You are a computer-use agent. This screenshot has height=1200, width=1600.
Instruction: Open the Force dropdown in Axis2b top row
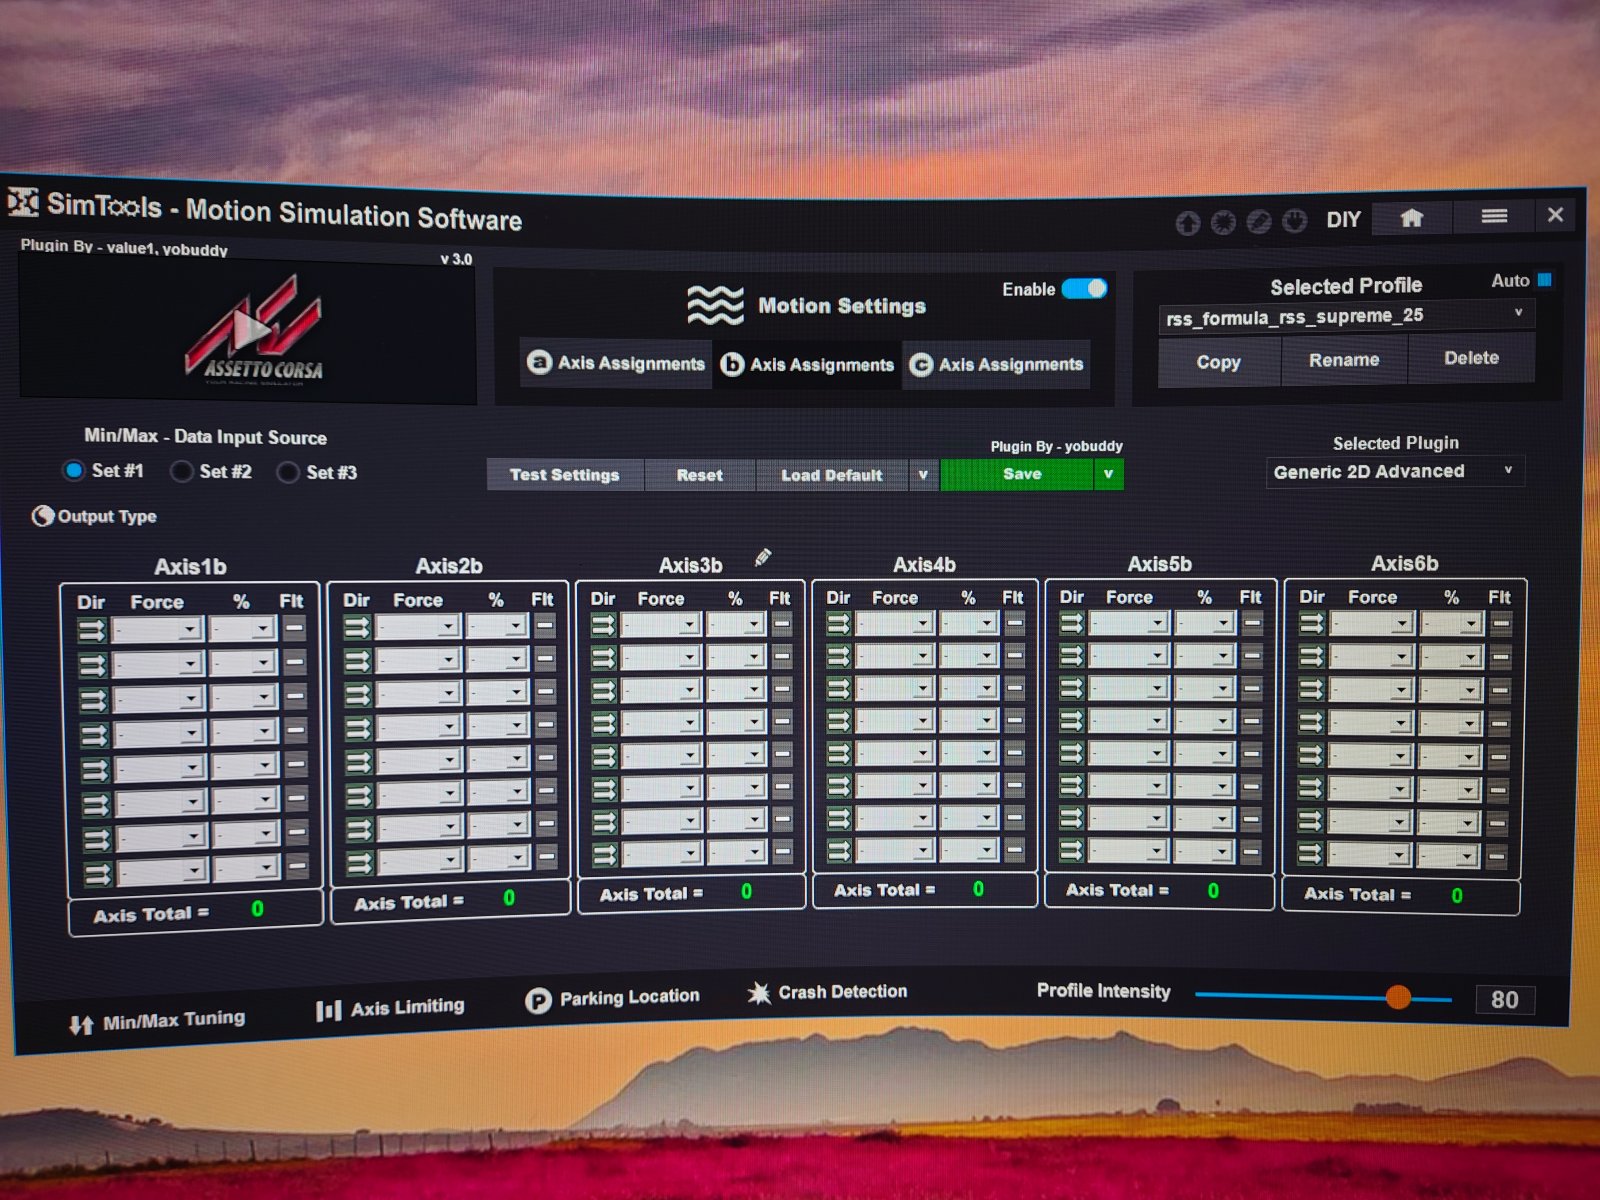(x=418, y=627)
